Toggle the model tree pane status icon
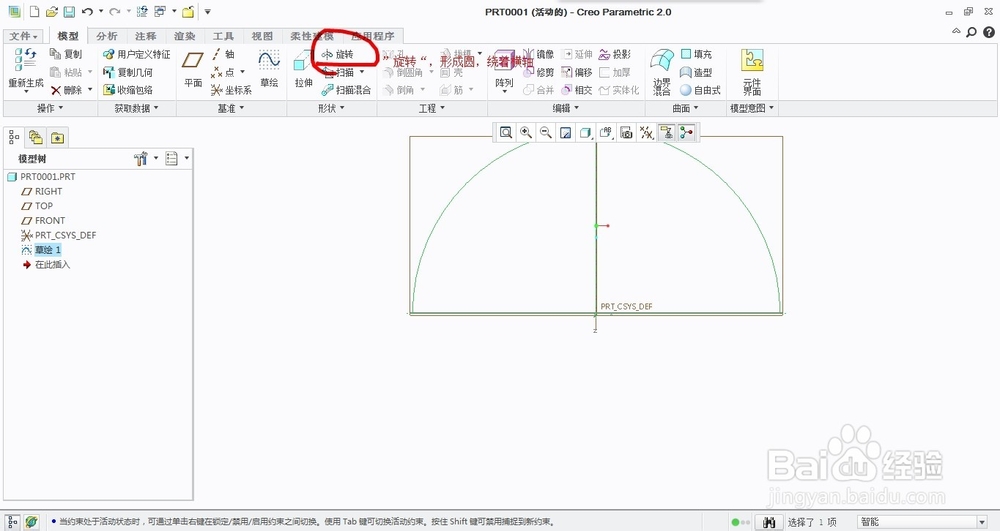This screenshot has height=531, width=1000. coord(12,522)
